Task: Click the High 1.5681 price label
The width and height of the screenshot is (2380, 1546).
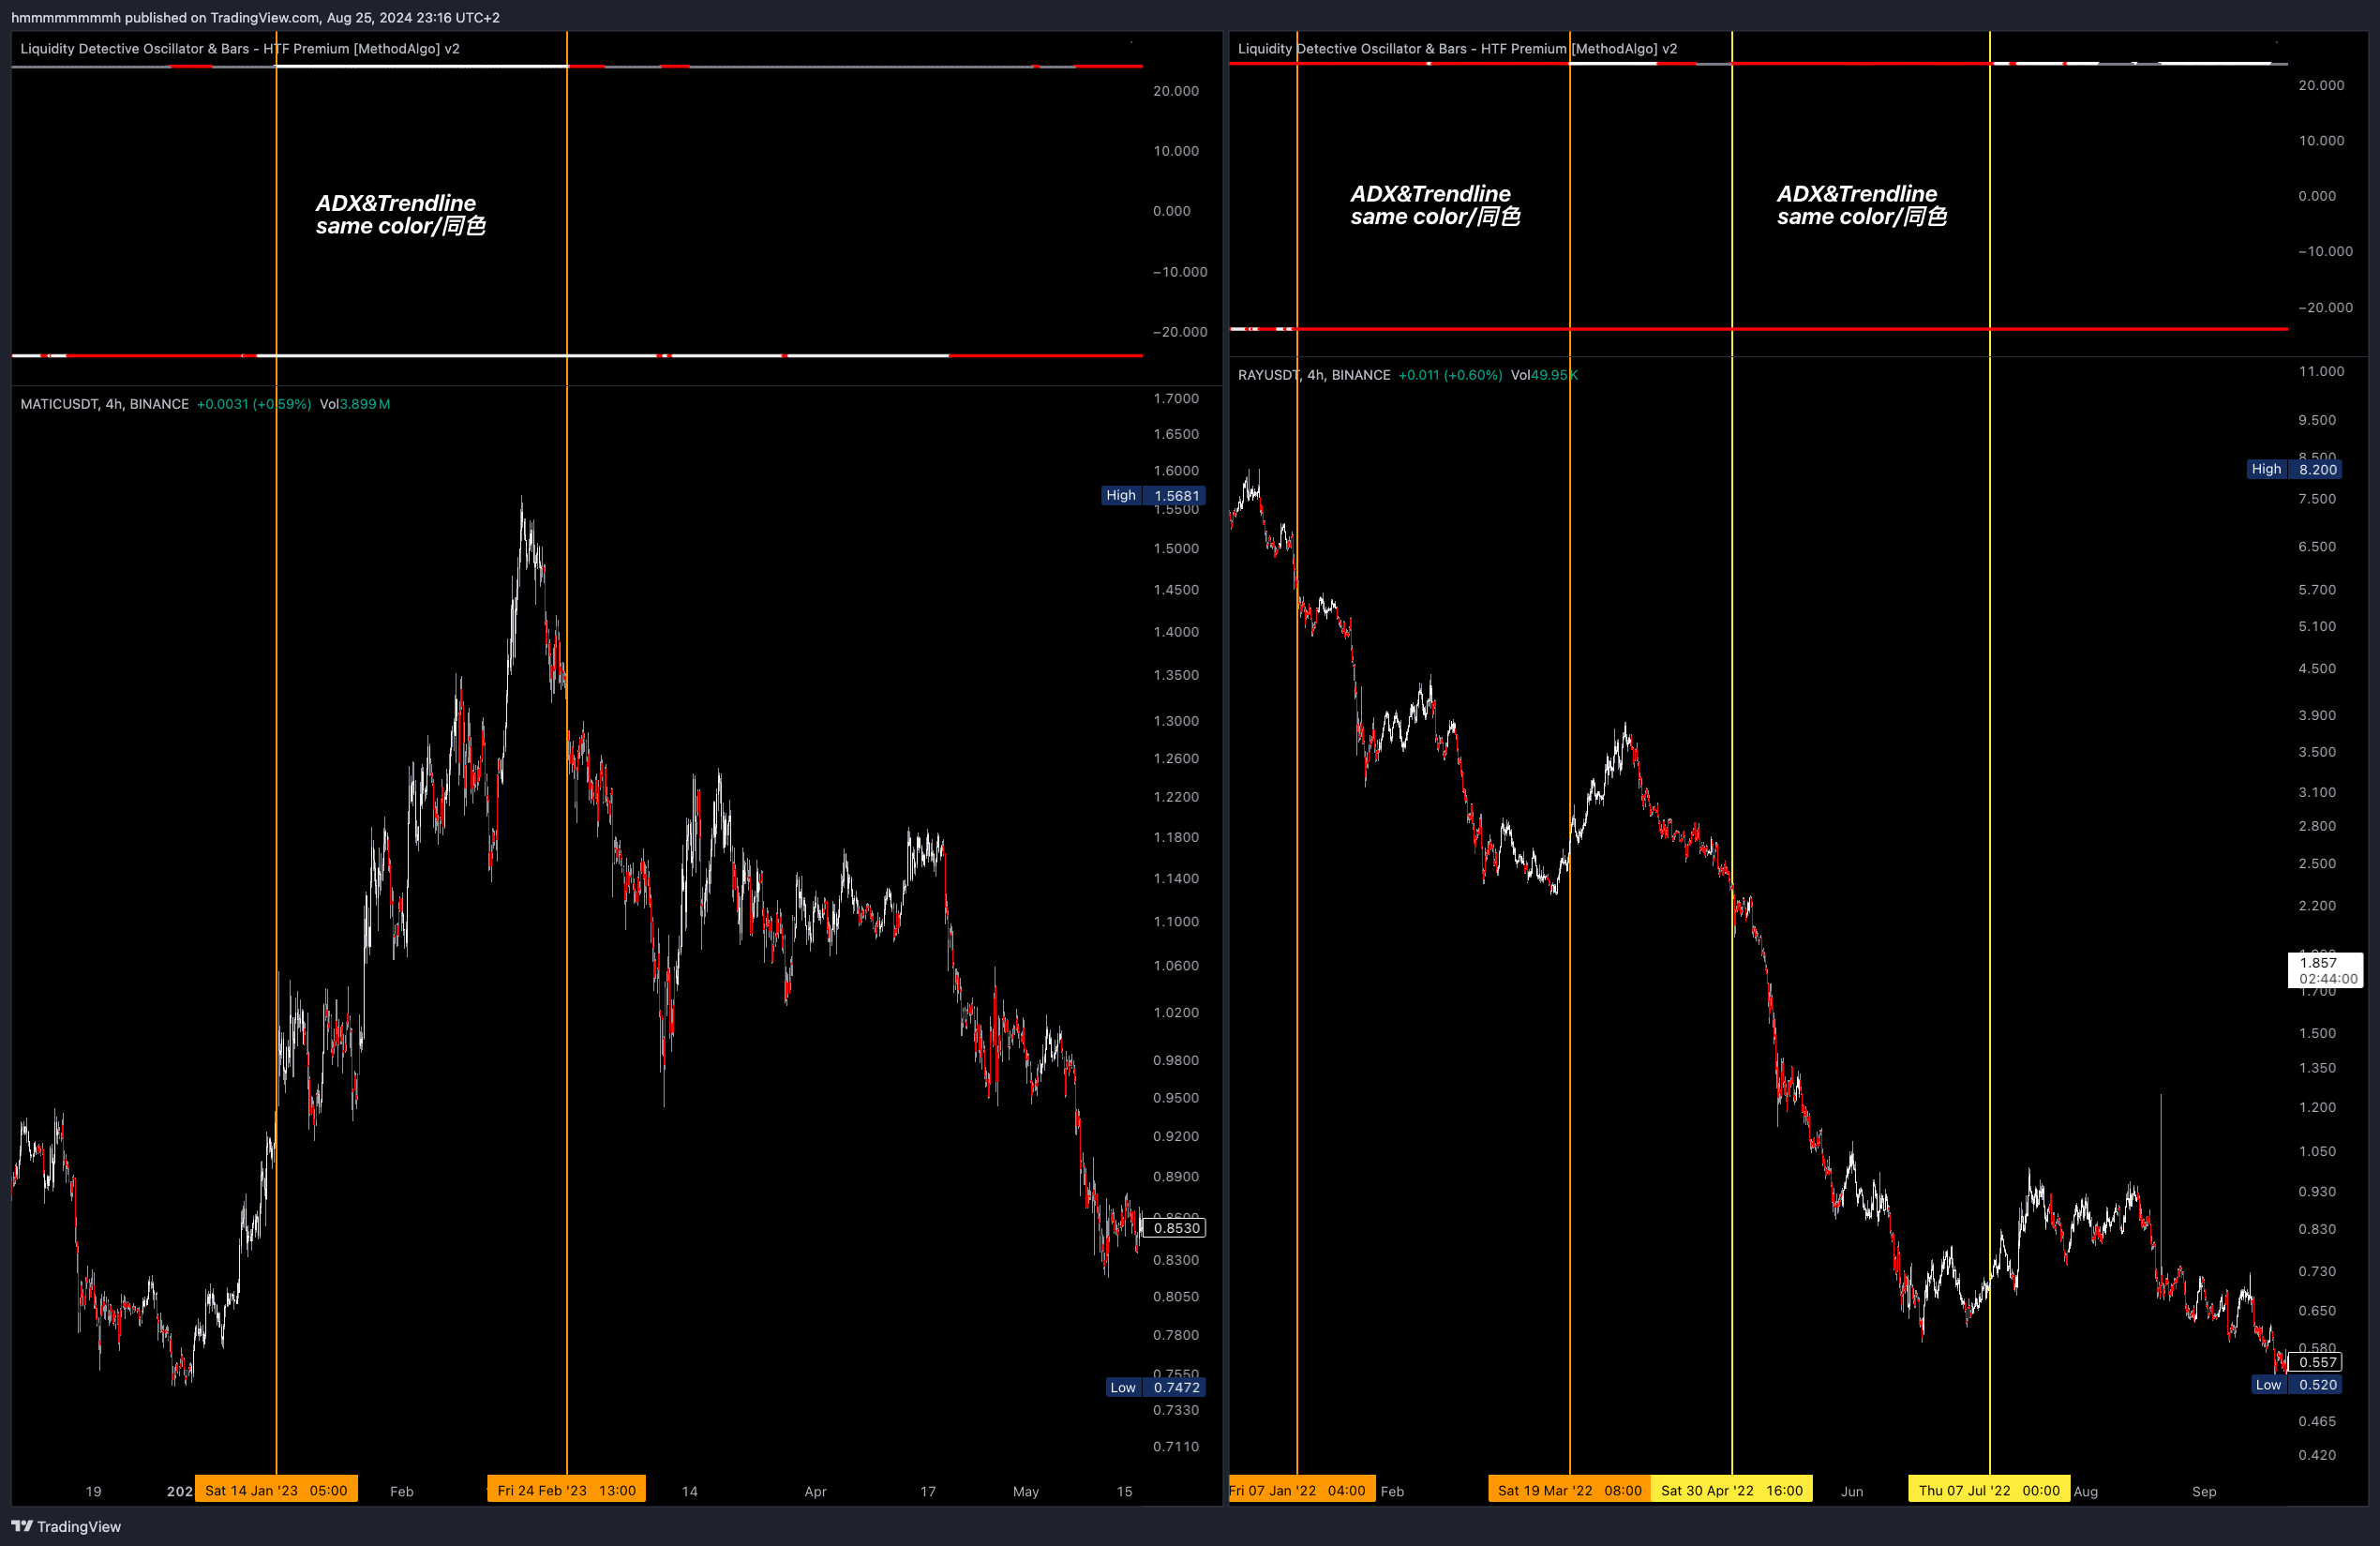Action: tap(1153, 495)
